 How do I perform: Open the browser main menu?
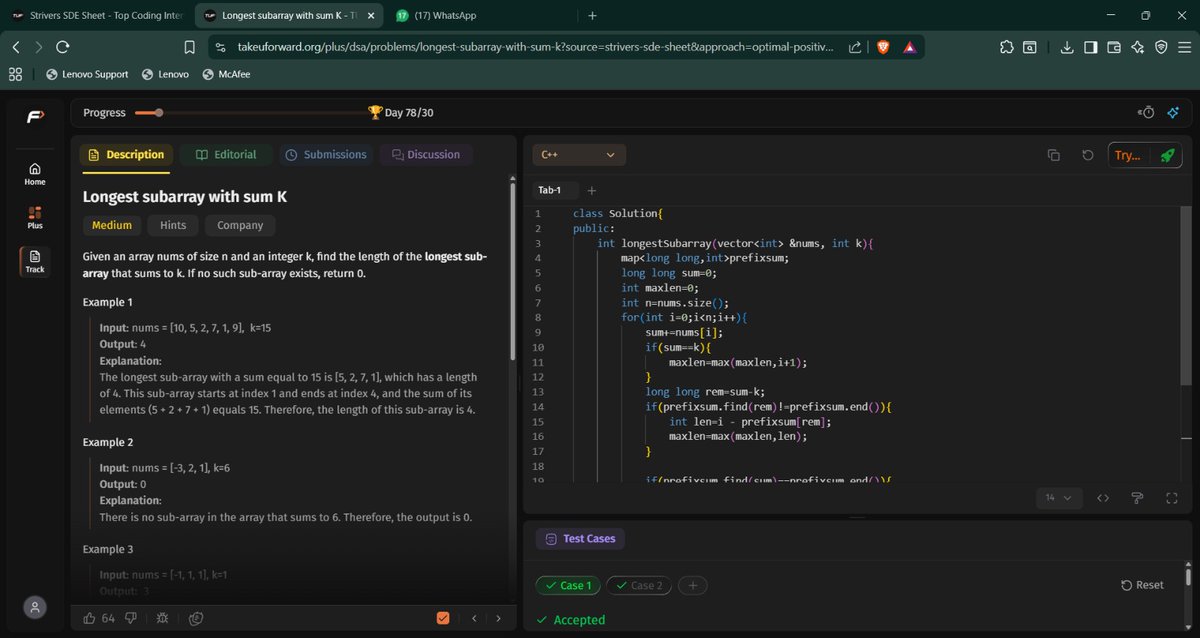tap(1184, 47)
